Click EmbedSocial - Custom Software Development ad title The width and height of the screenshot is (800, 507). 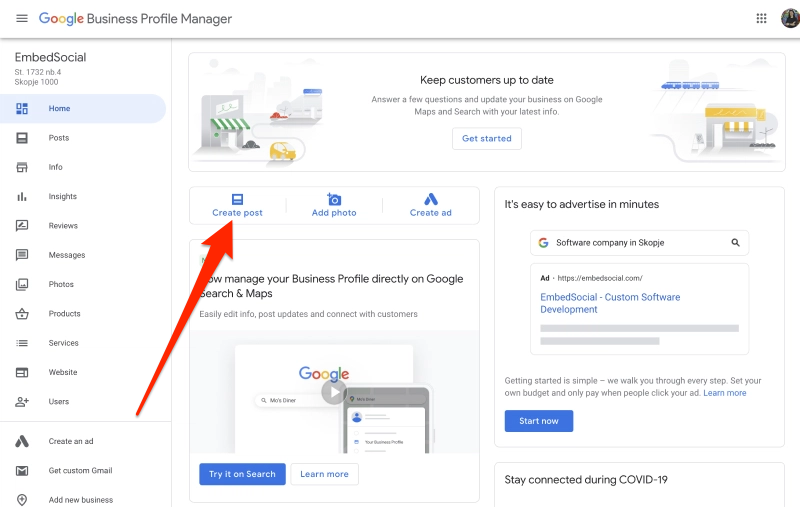pyautogui.click(x=610, y=303)
